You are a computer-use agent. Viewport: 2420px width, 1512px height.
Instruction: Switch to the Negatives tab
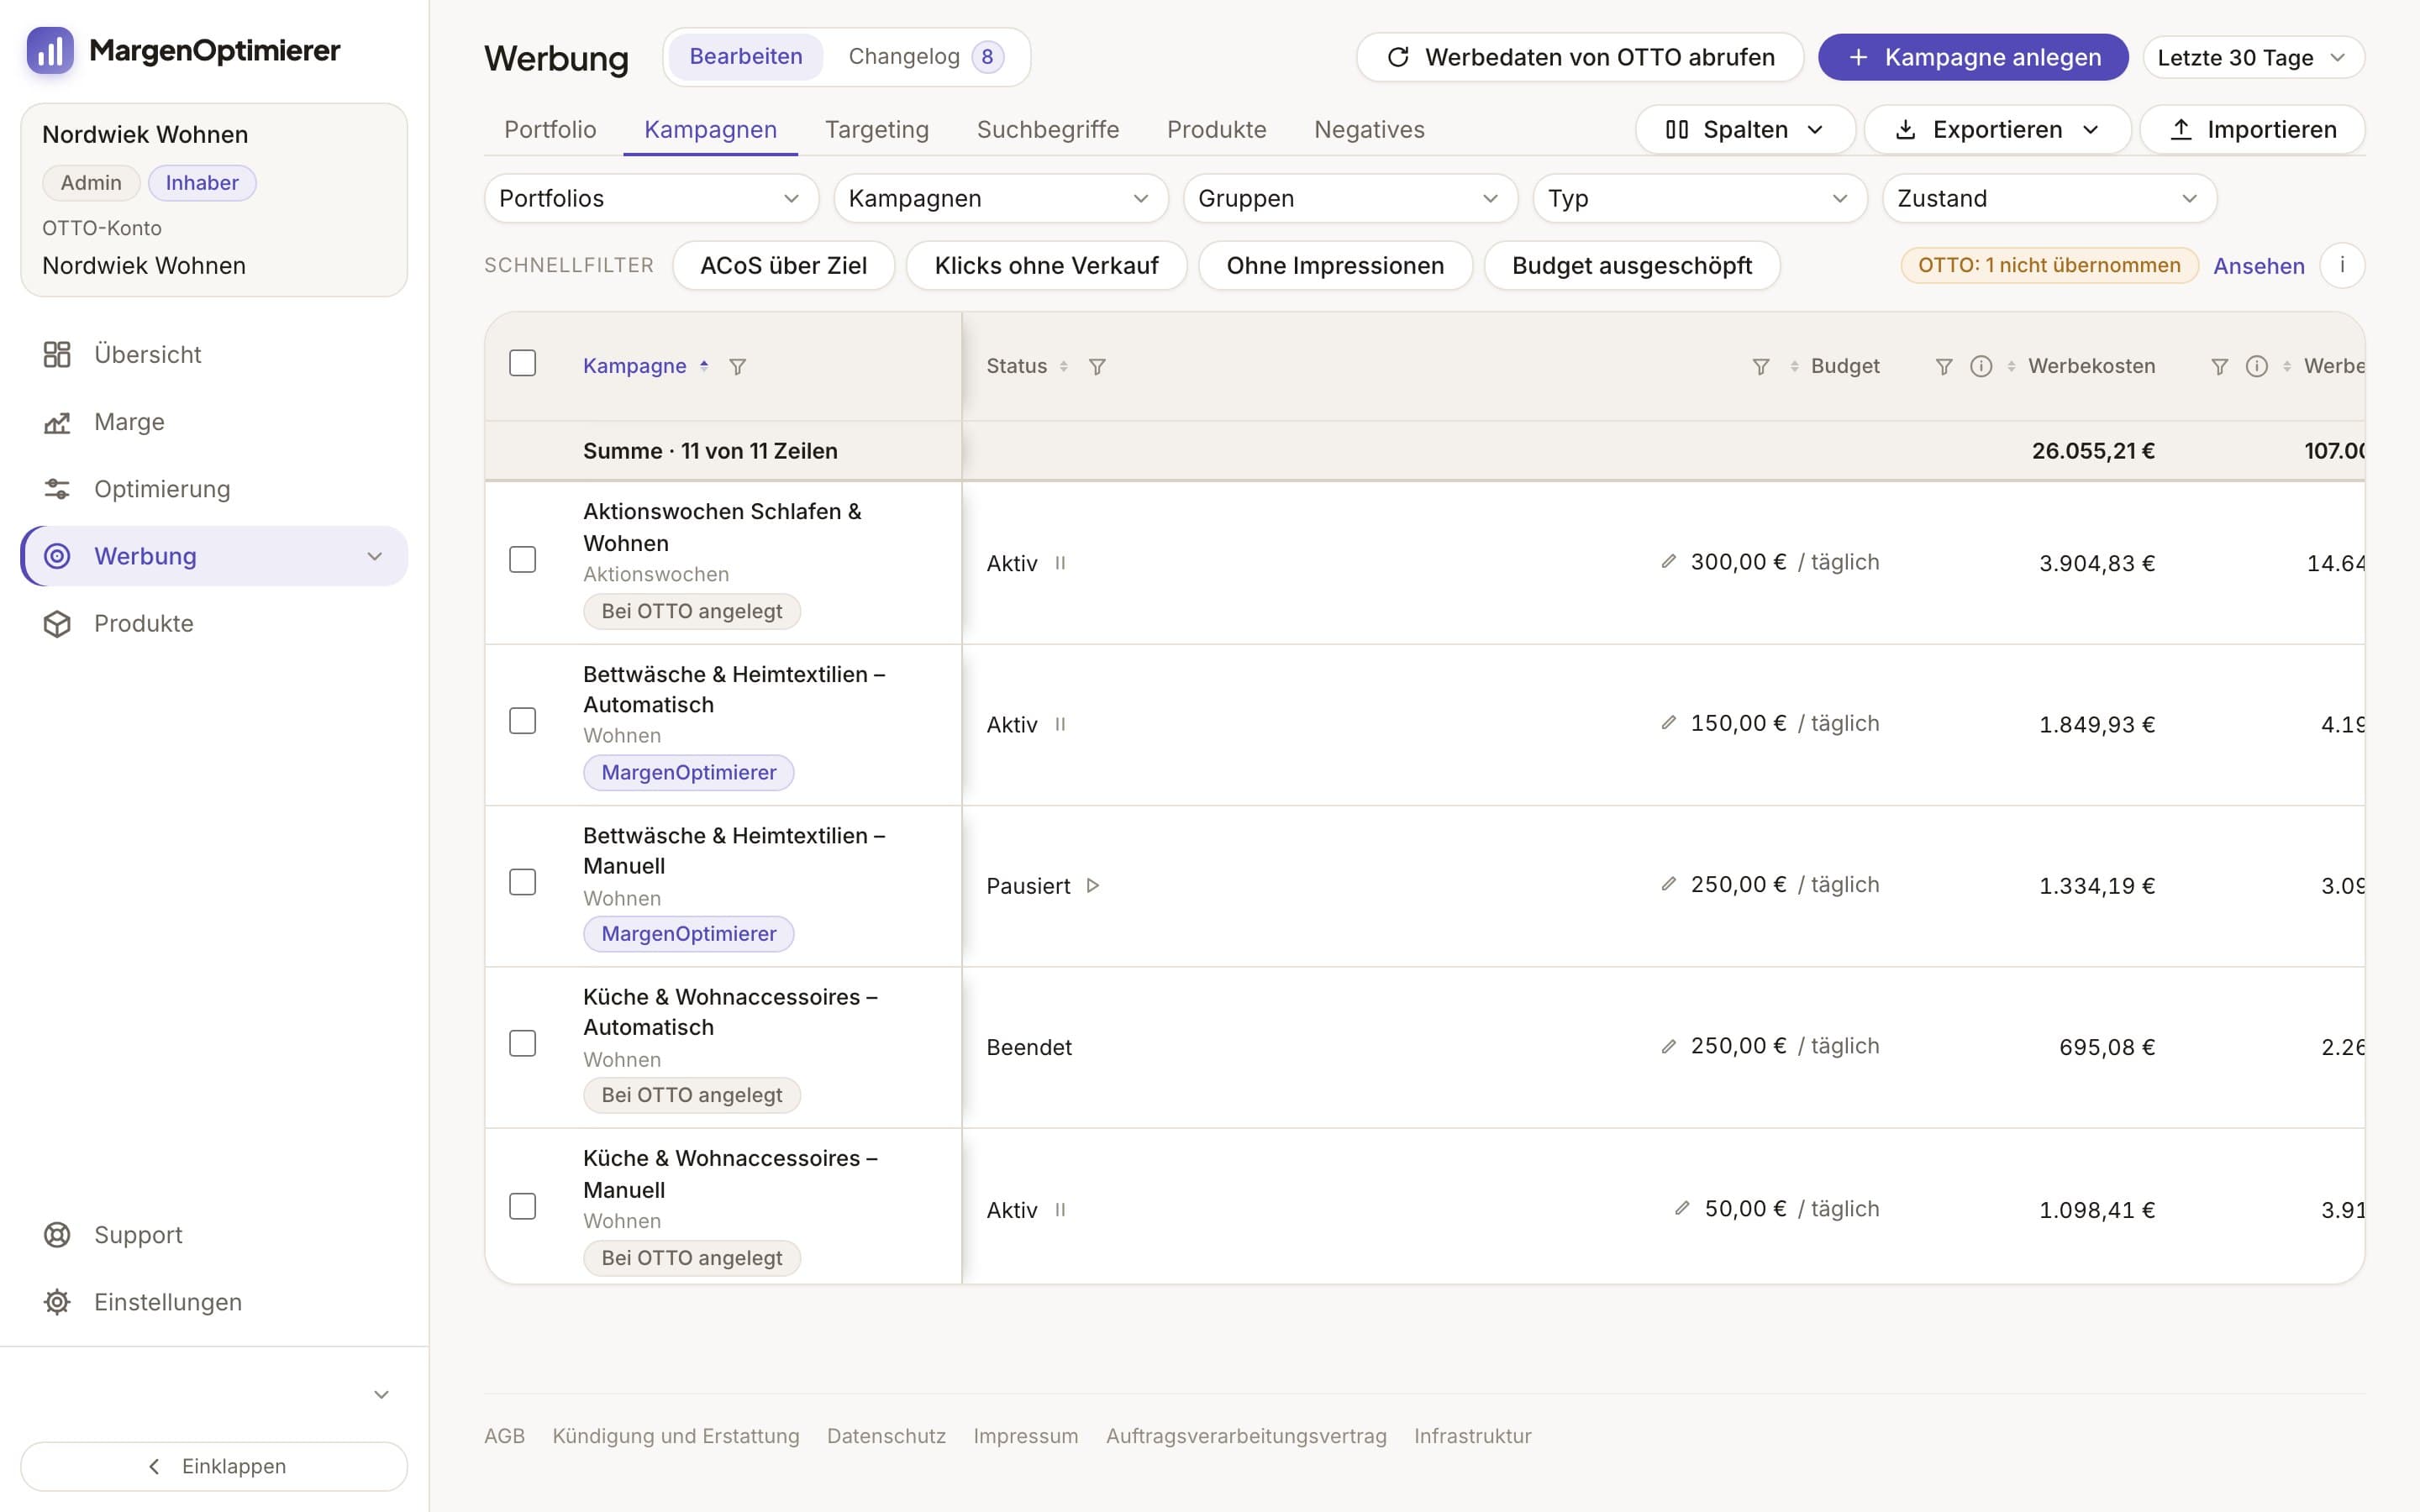[x=1369, y=130]
